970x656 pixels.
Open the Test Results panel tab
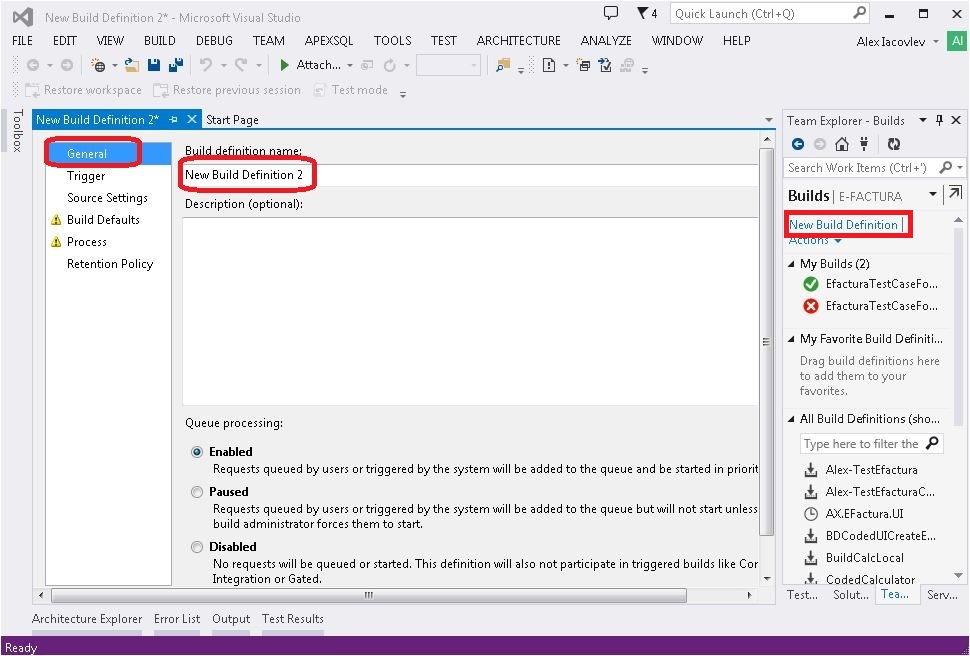coord(293,619)
